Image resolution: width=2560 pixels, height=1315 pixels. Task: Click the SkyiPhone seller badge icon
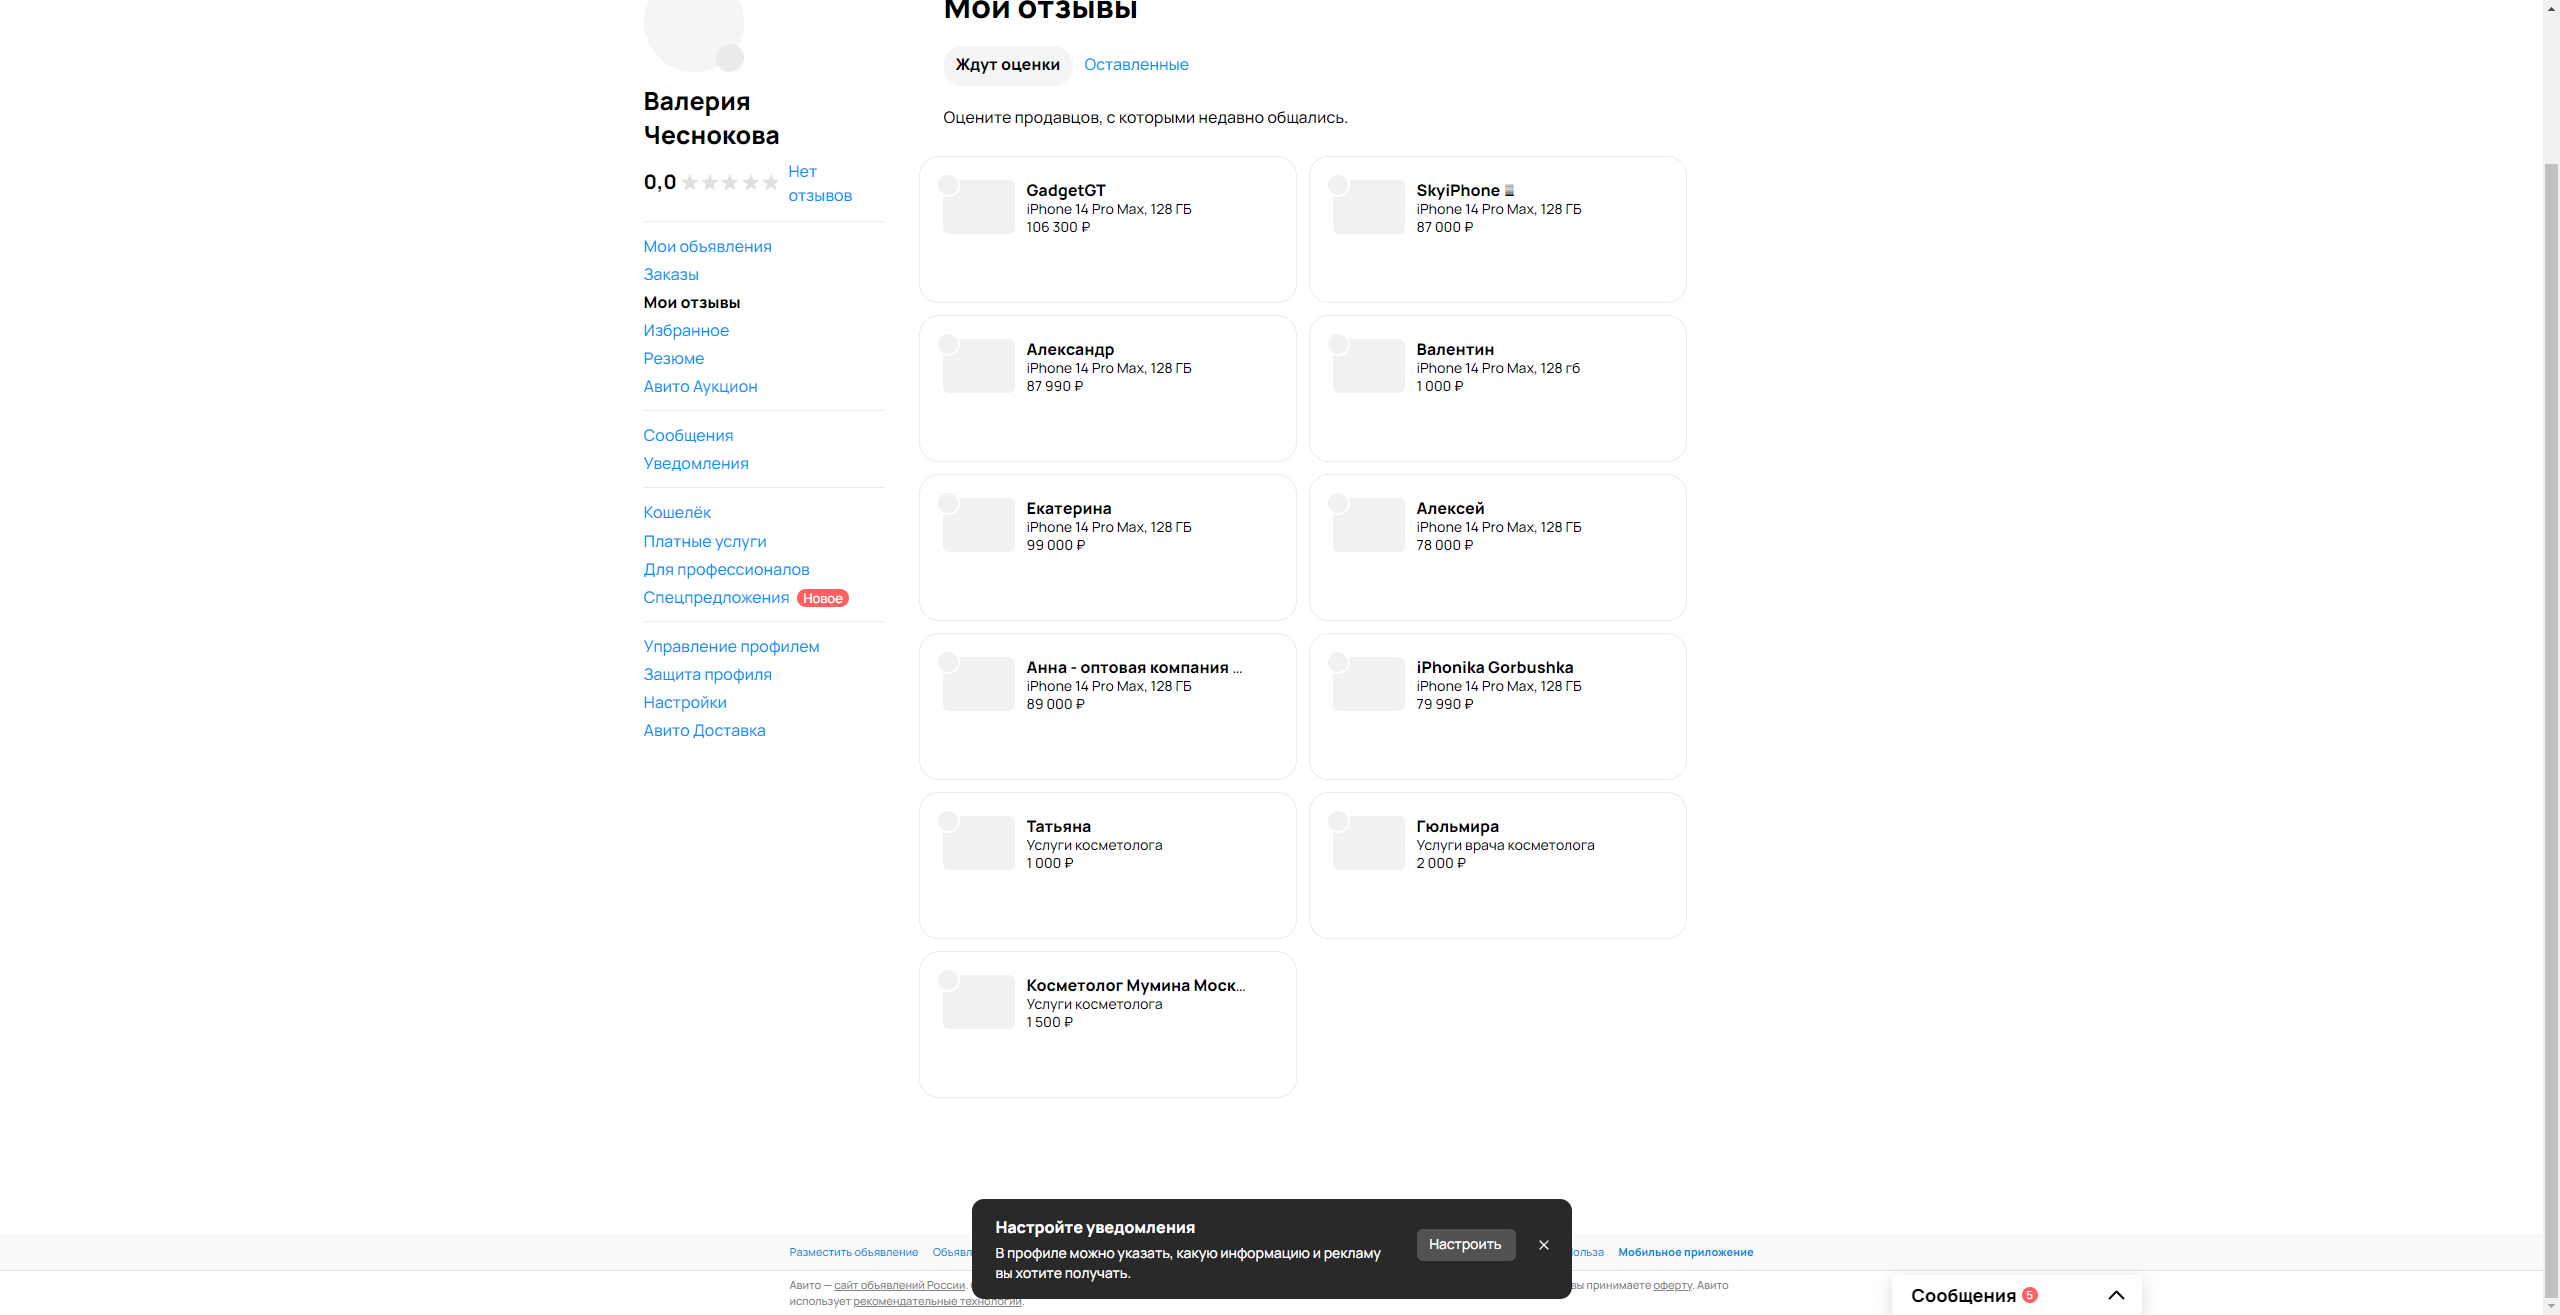[x=1509, y=190]
